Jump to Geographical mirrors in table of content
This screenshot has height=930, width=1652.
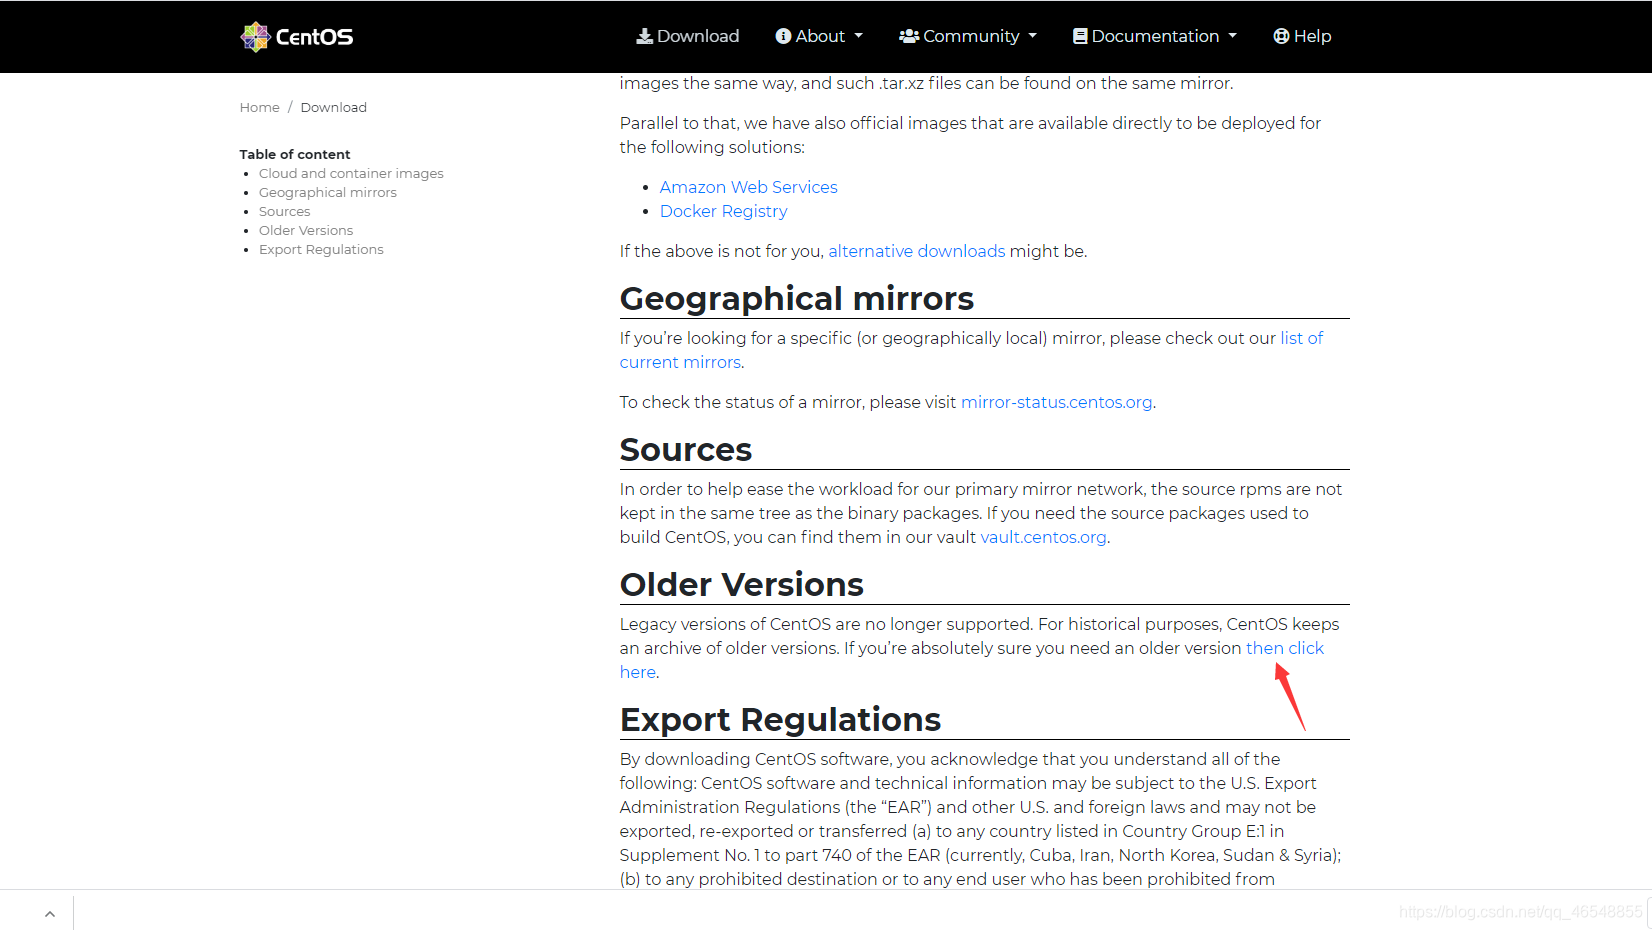327,192
